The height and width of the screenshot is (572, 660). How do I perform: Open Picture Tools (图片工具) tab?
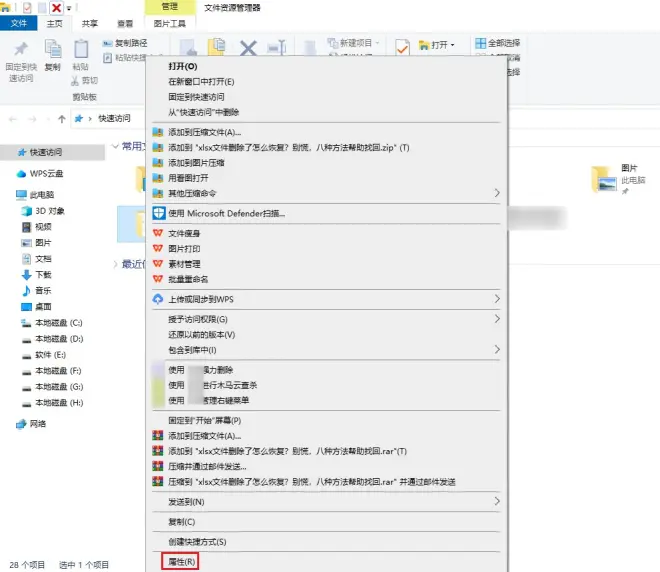point(170,24)
